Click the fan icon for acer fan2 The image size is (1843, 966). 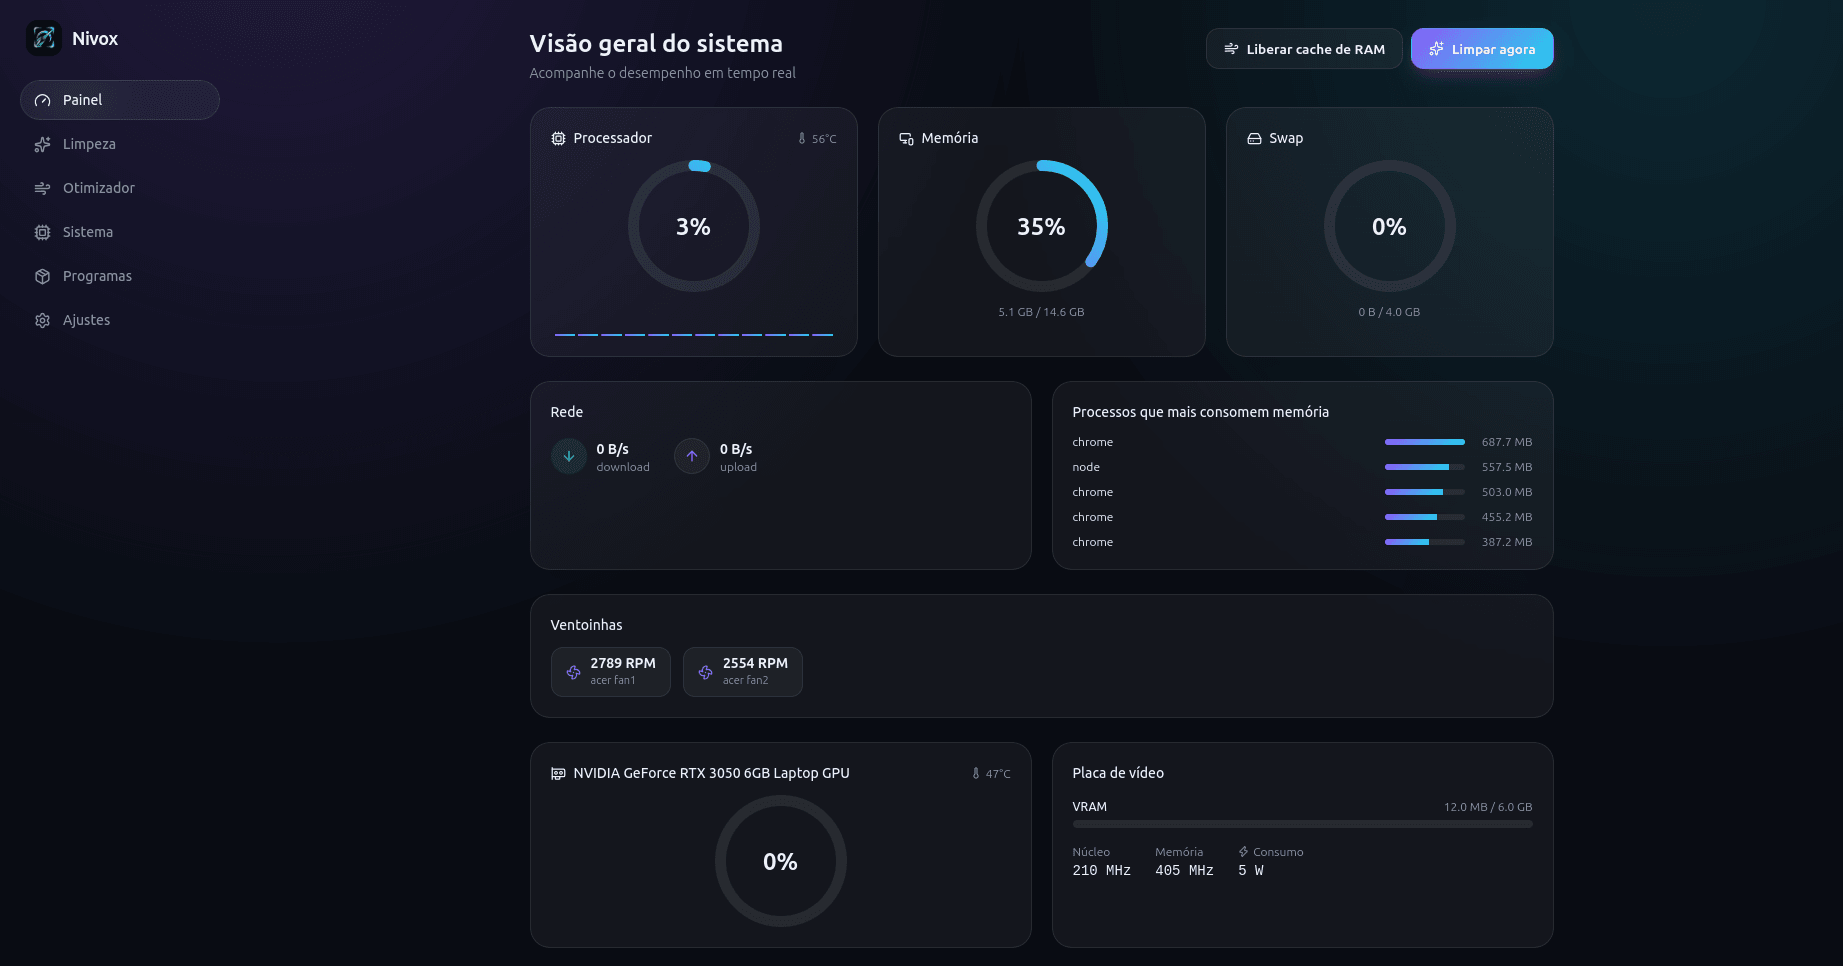(706, 672)
